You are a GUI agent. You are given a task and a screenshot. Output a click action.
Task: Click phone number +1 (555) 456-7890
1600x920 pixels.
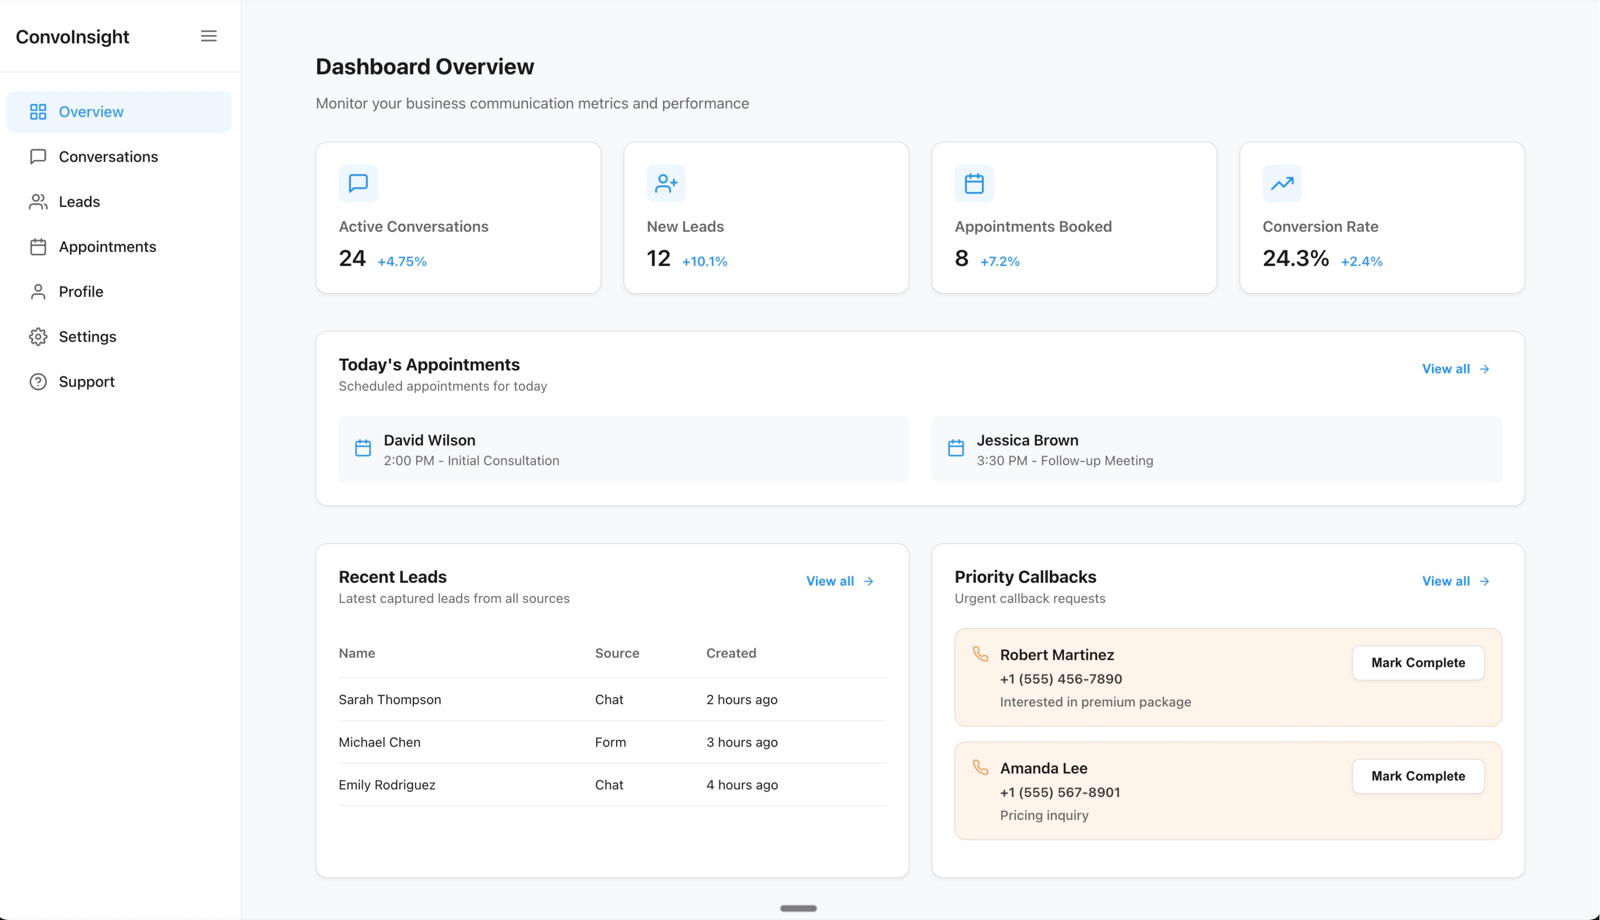pyautogui.click(x=1061, y=679)
